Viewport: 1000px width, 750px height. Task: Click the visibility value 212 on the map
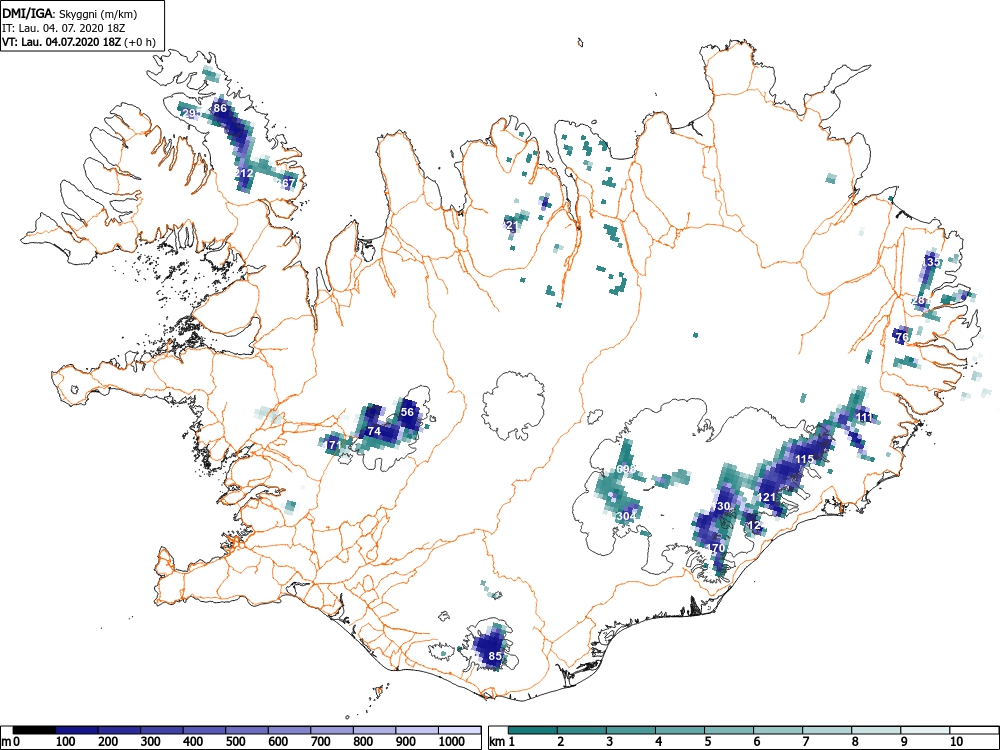tap(244, 173)
